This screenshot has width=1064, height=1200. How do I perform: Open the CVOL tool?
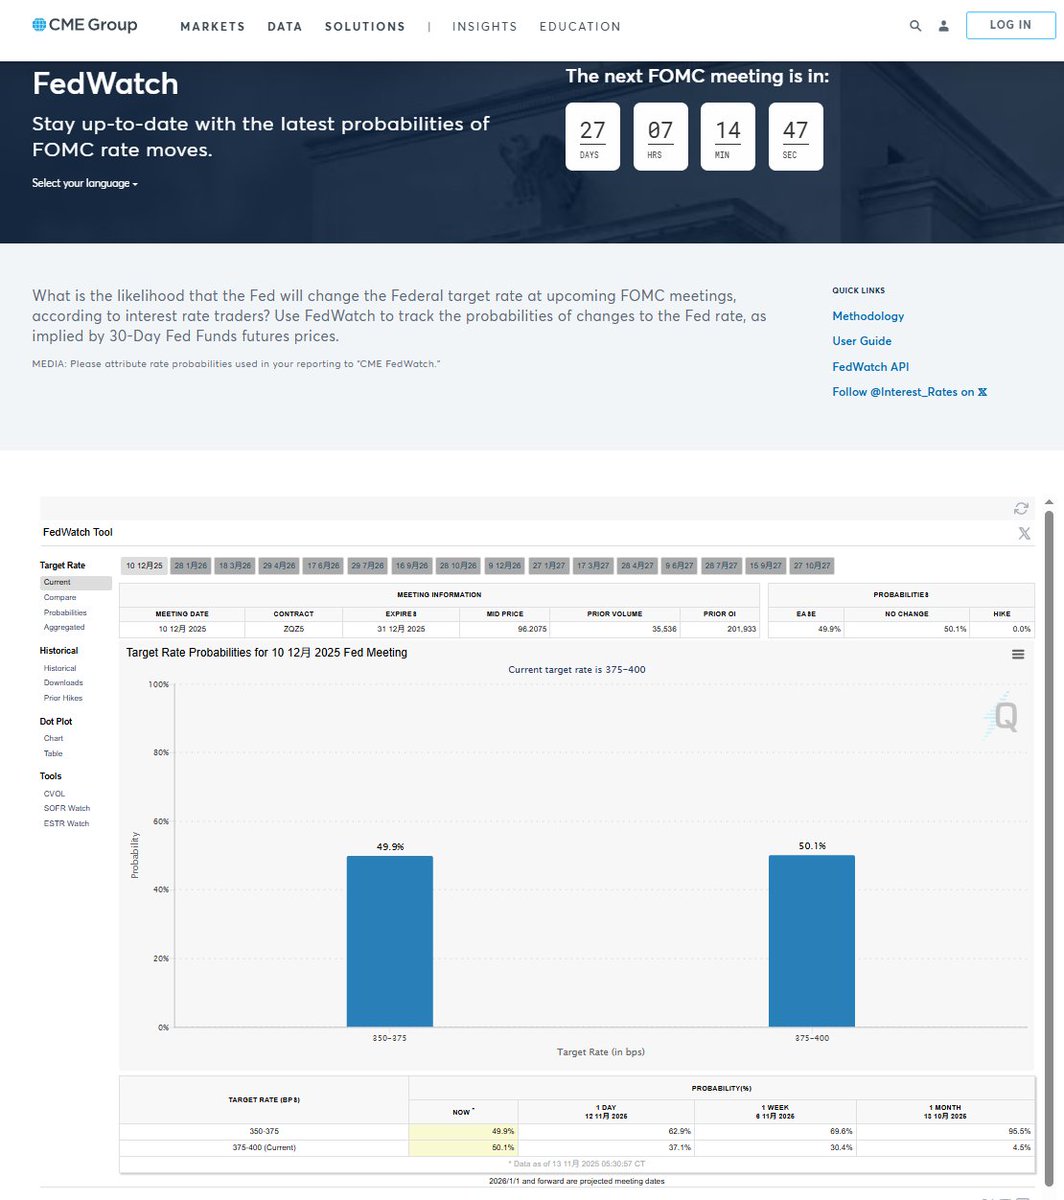tap(54, 793)
